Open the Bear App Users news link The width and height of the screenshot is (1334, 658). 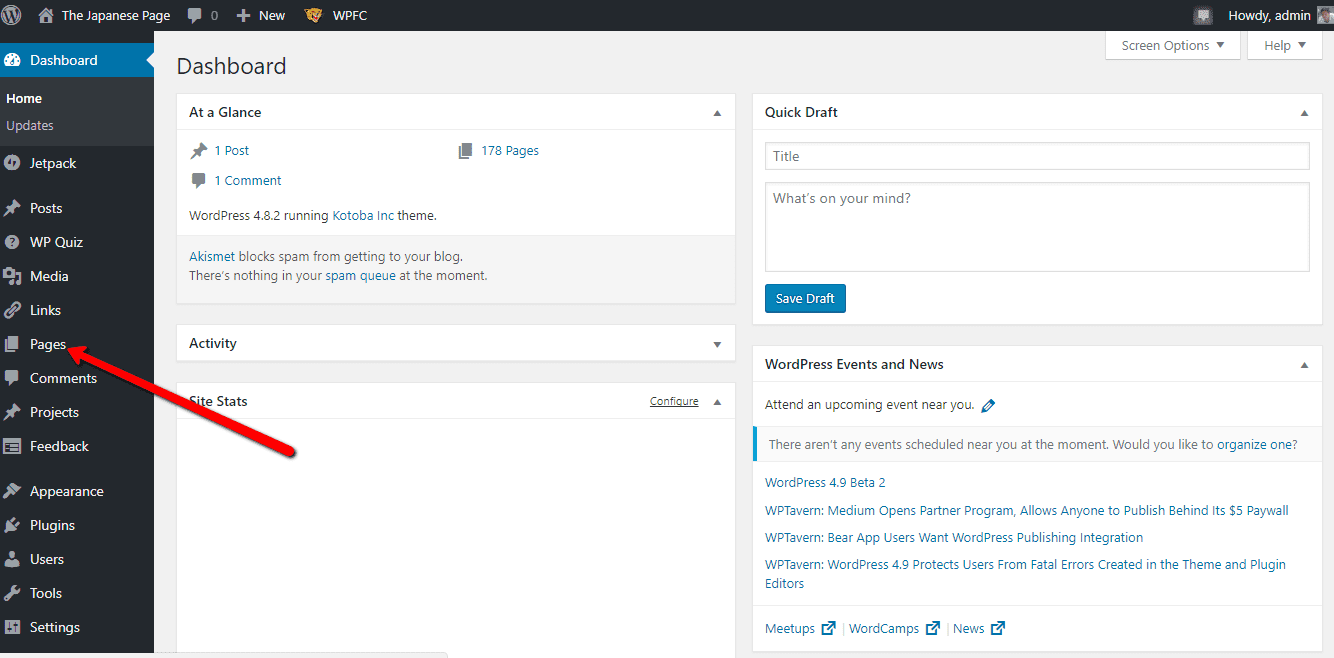954,537
